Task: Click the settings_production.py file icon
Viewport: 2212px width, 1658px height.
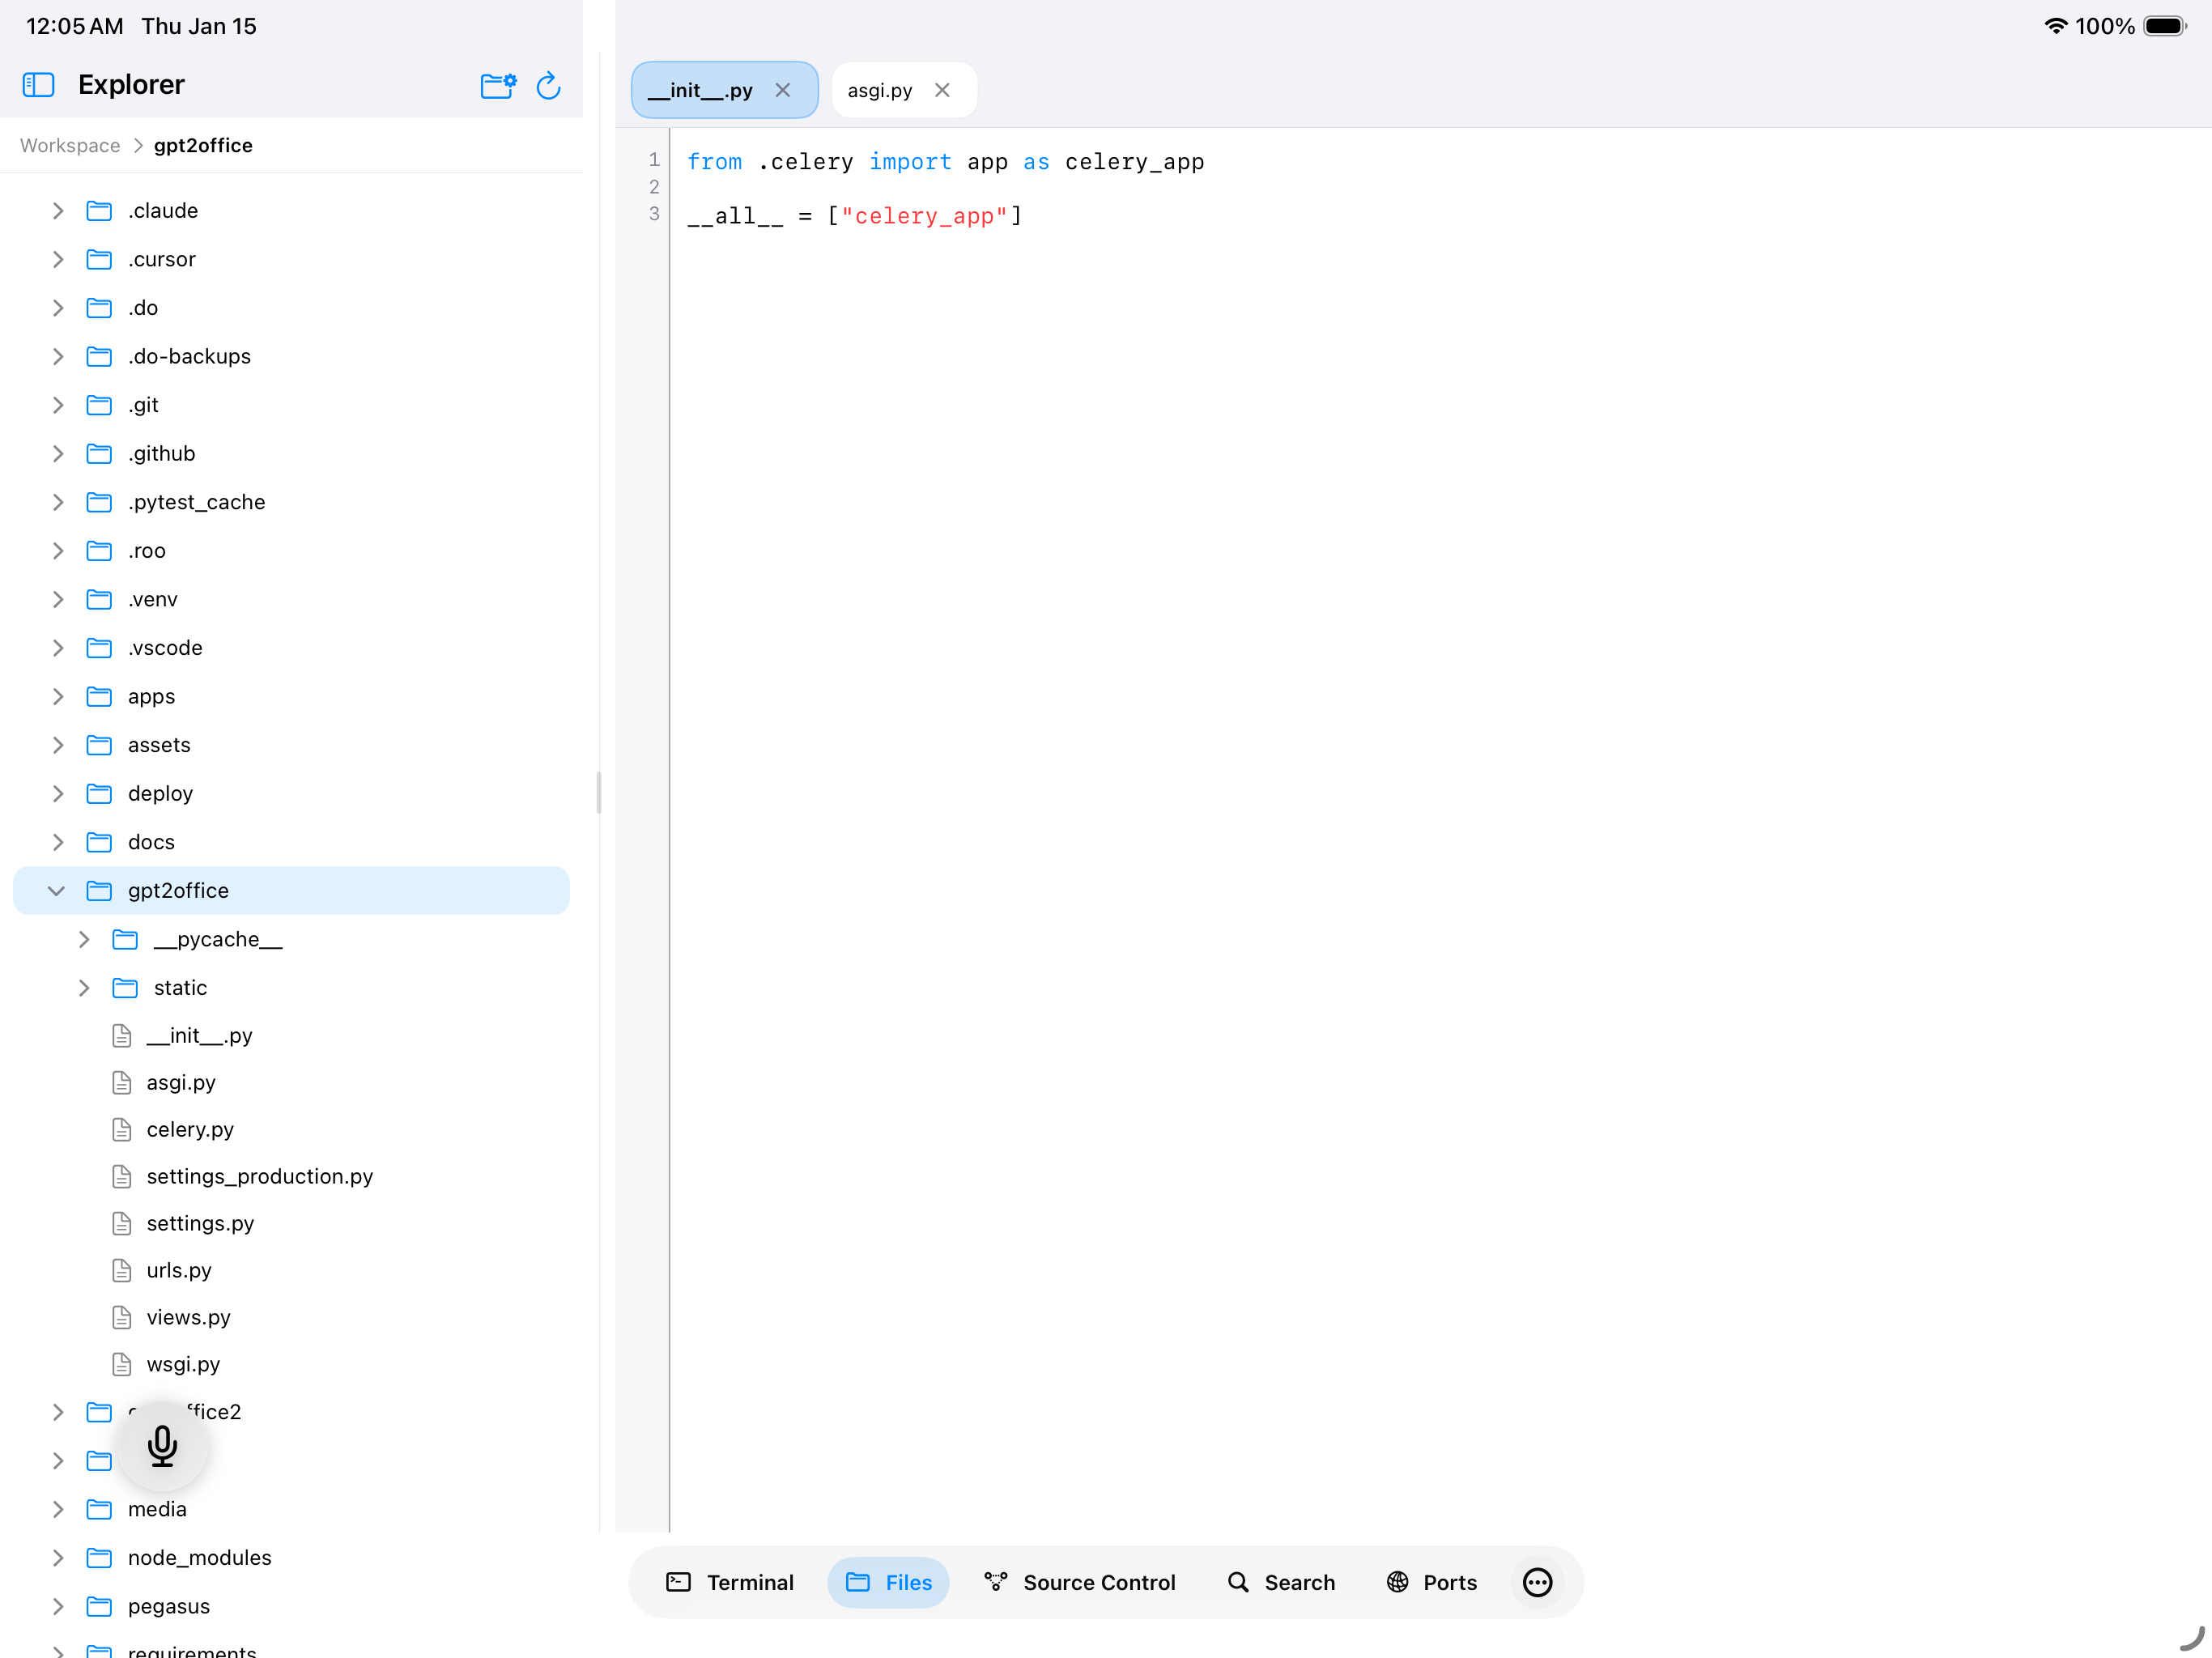Action: coord(122,1176)
